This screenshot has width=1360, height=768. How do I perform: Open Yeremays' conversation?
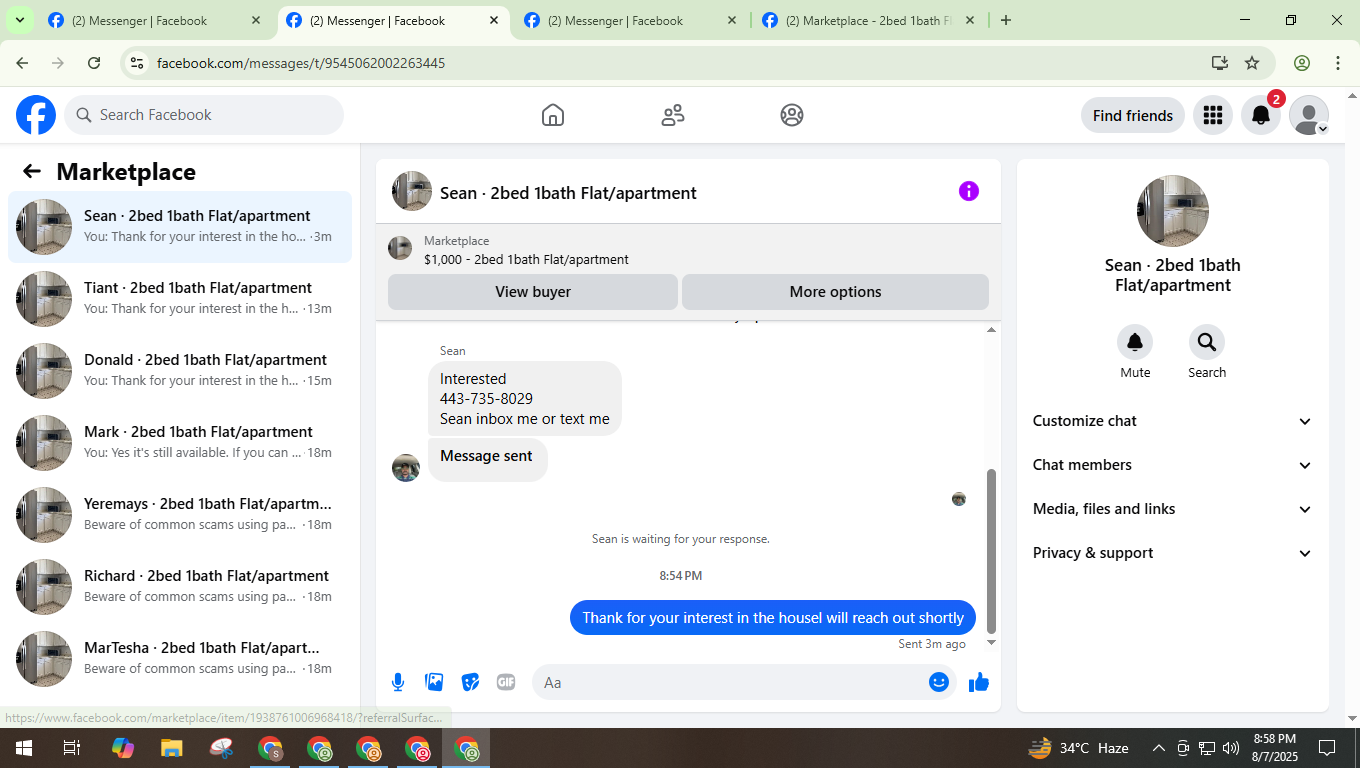click(180, 515)
